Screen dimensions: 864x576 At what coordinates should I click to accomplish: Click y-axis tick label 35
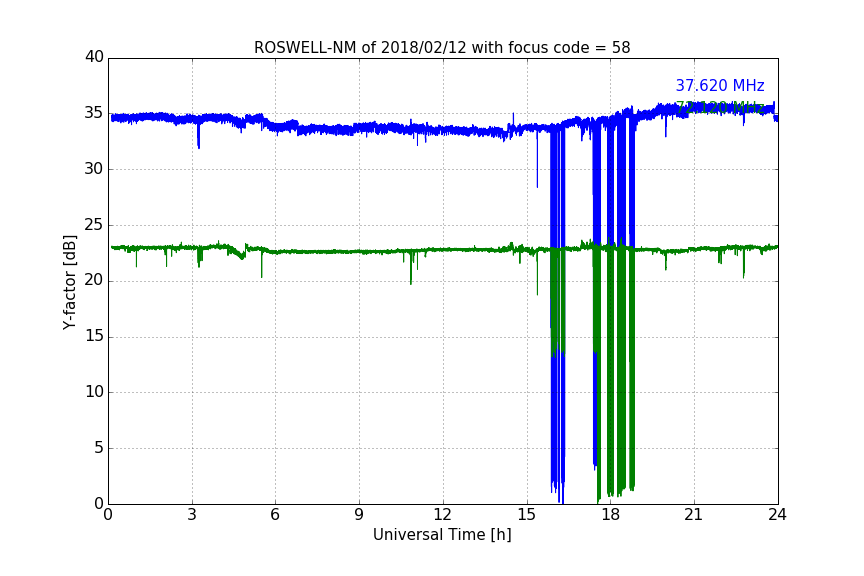click(x=94, y=113)
